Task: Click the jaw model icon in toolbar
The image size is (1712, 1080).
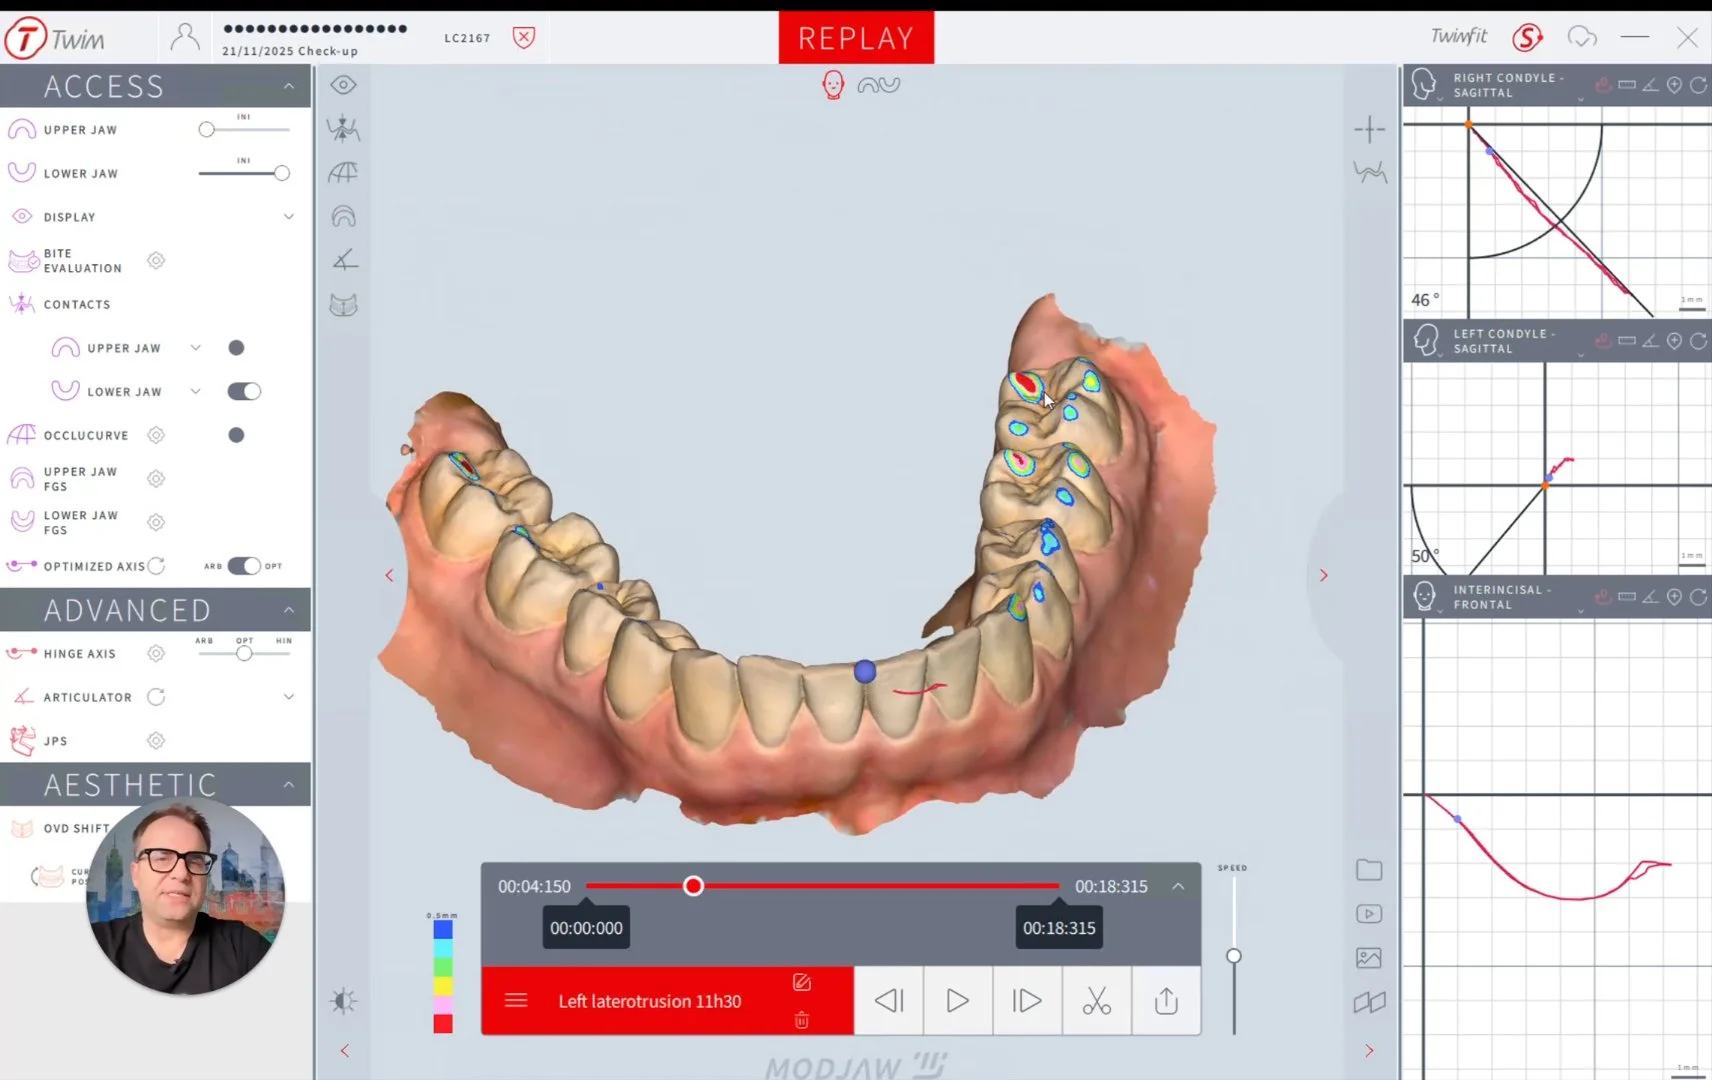Action: click(343, 305)
